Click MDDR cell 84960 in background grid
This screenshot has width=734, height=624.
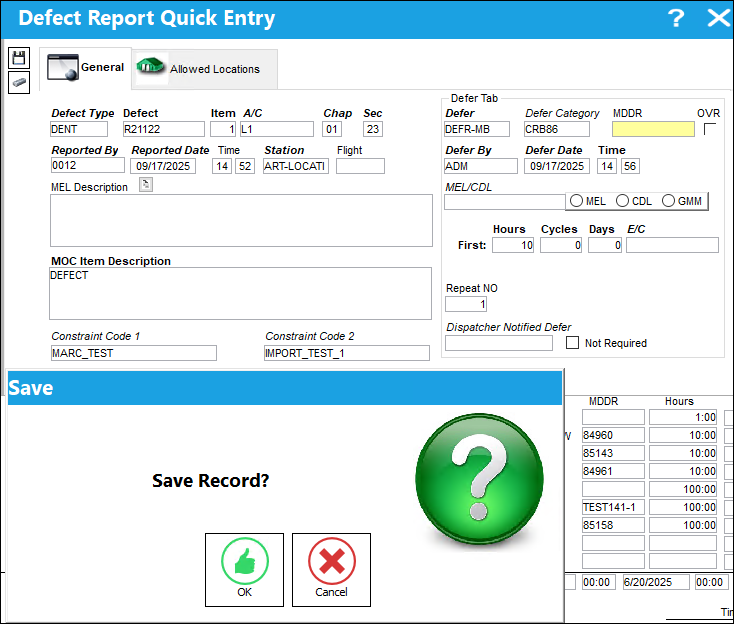[x=613, y=435]
